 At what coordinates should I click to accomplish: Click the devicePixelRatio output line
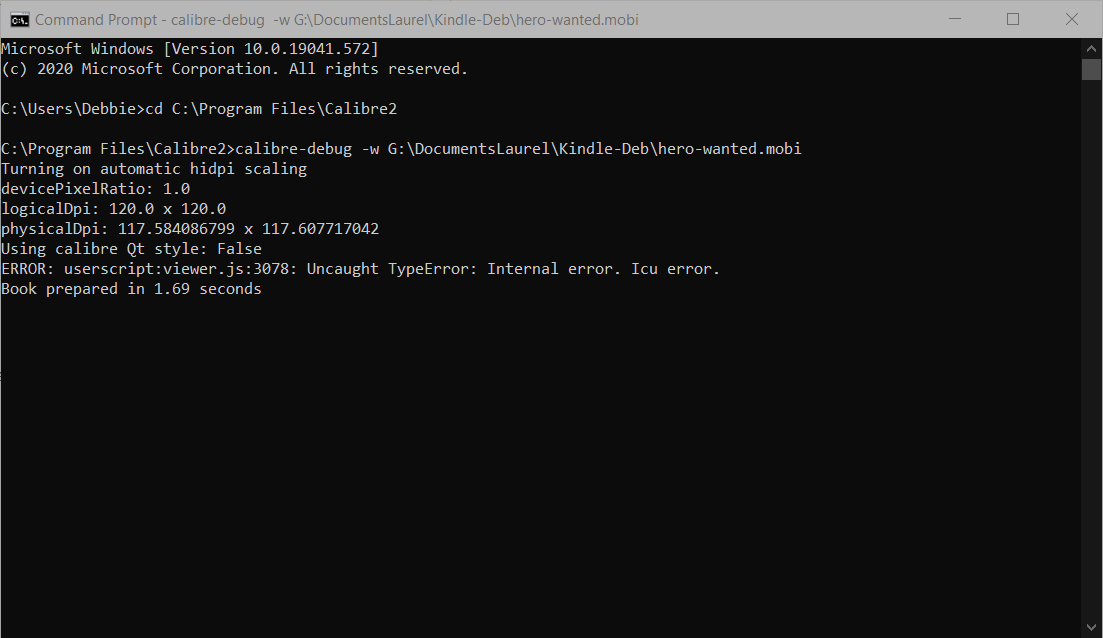(96, 189)
